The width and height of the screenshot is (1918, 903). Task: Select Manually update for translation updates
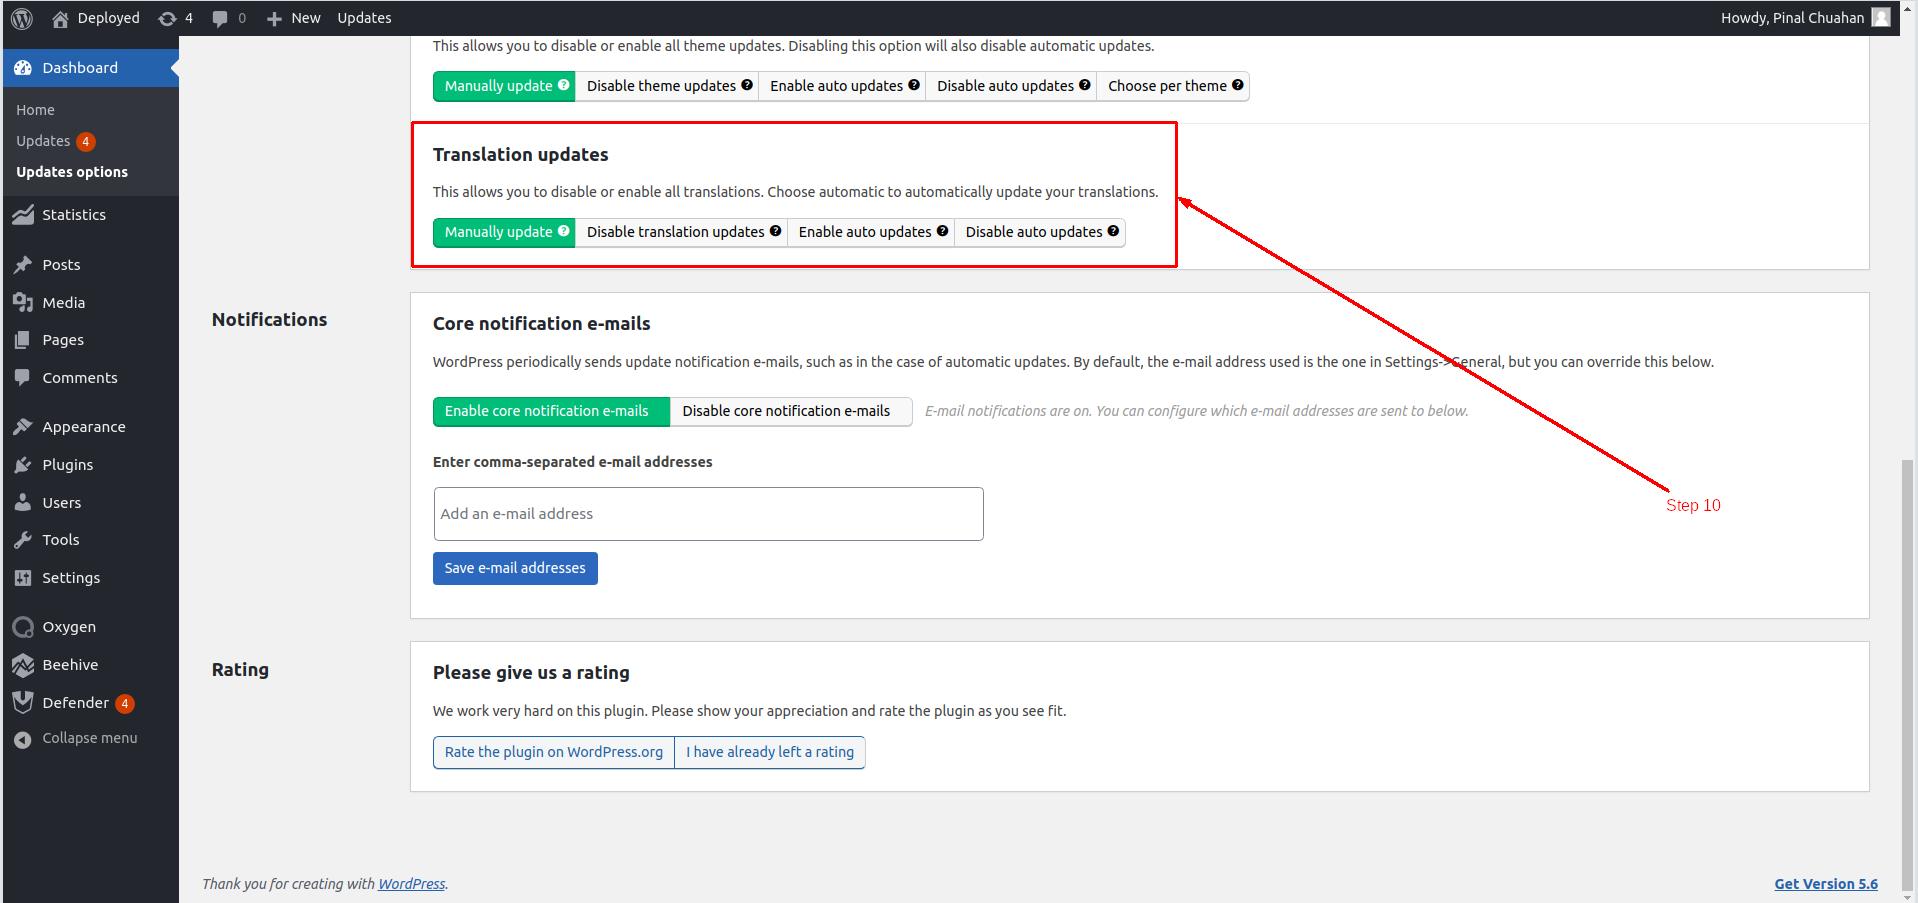(504, 232)
